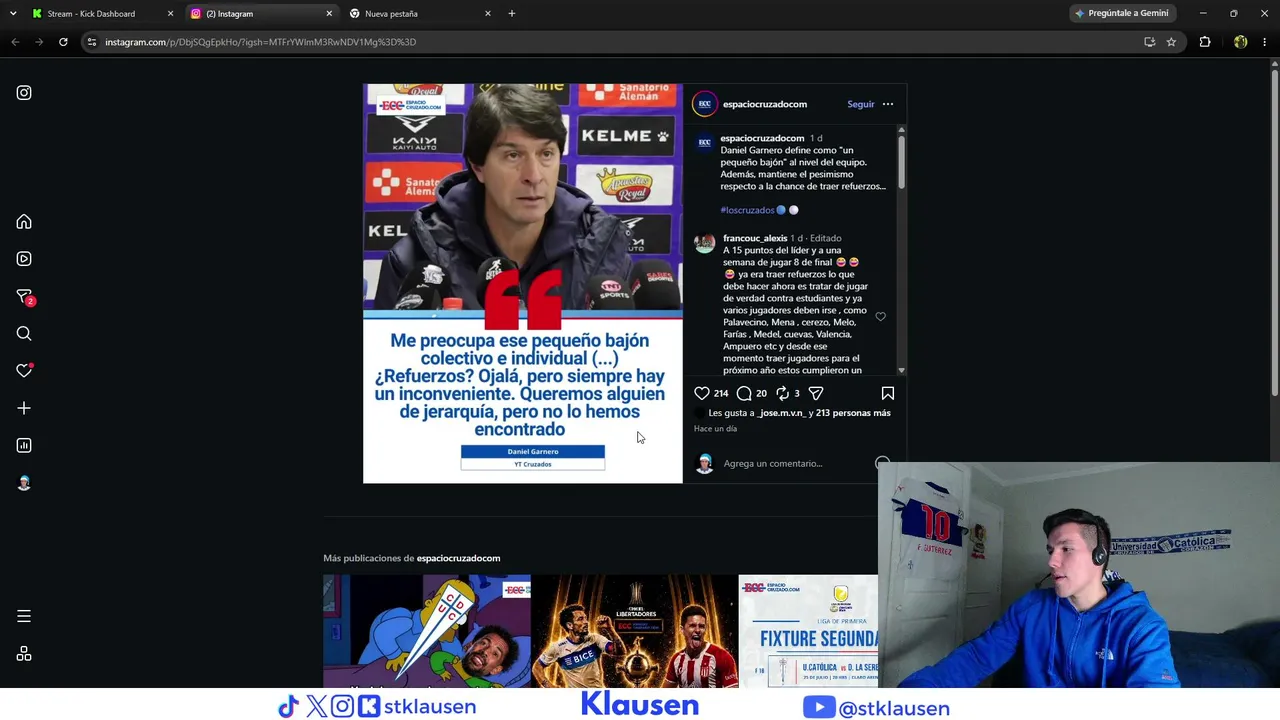Go back to the previous page
1280x720 pixels.
tap(15, 42)
